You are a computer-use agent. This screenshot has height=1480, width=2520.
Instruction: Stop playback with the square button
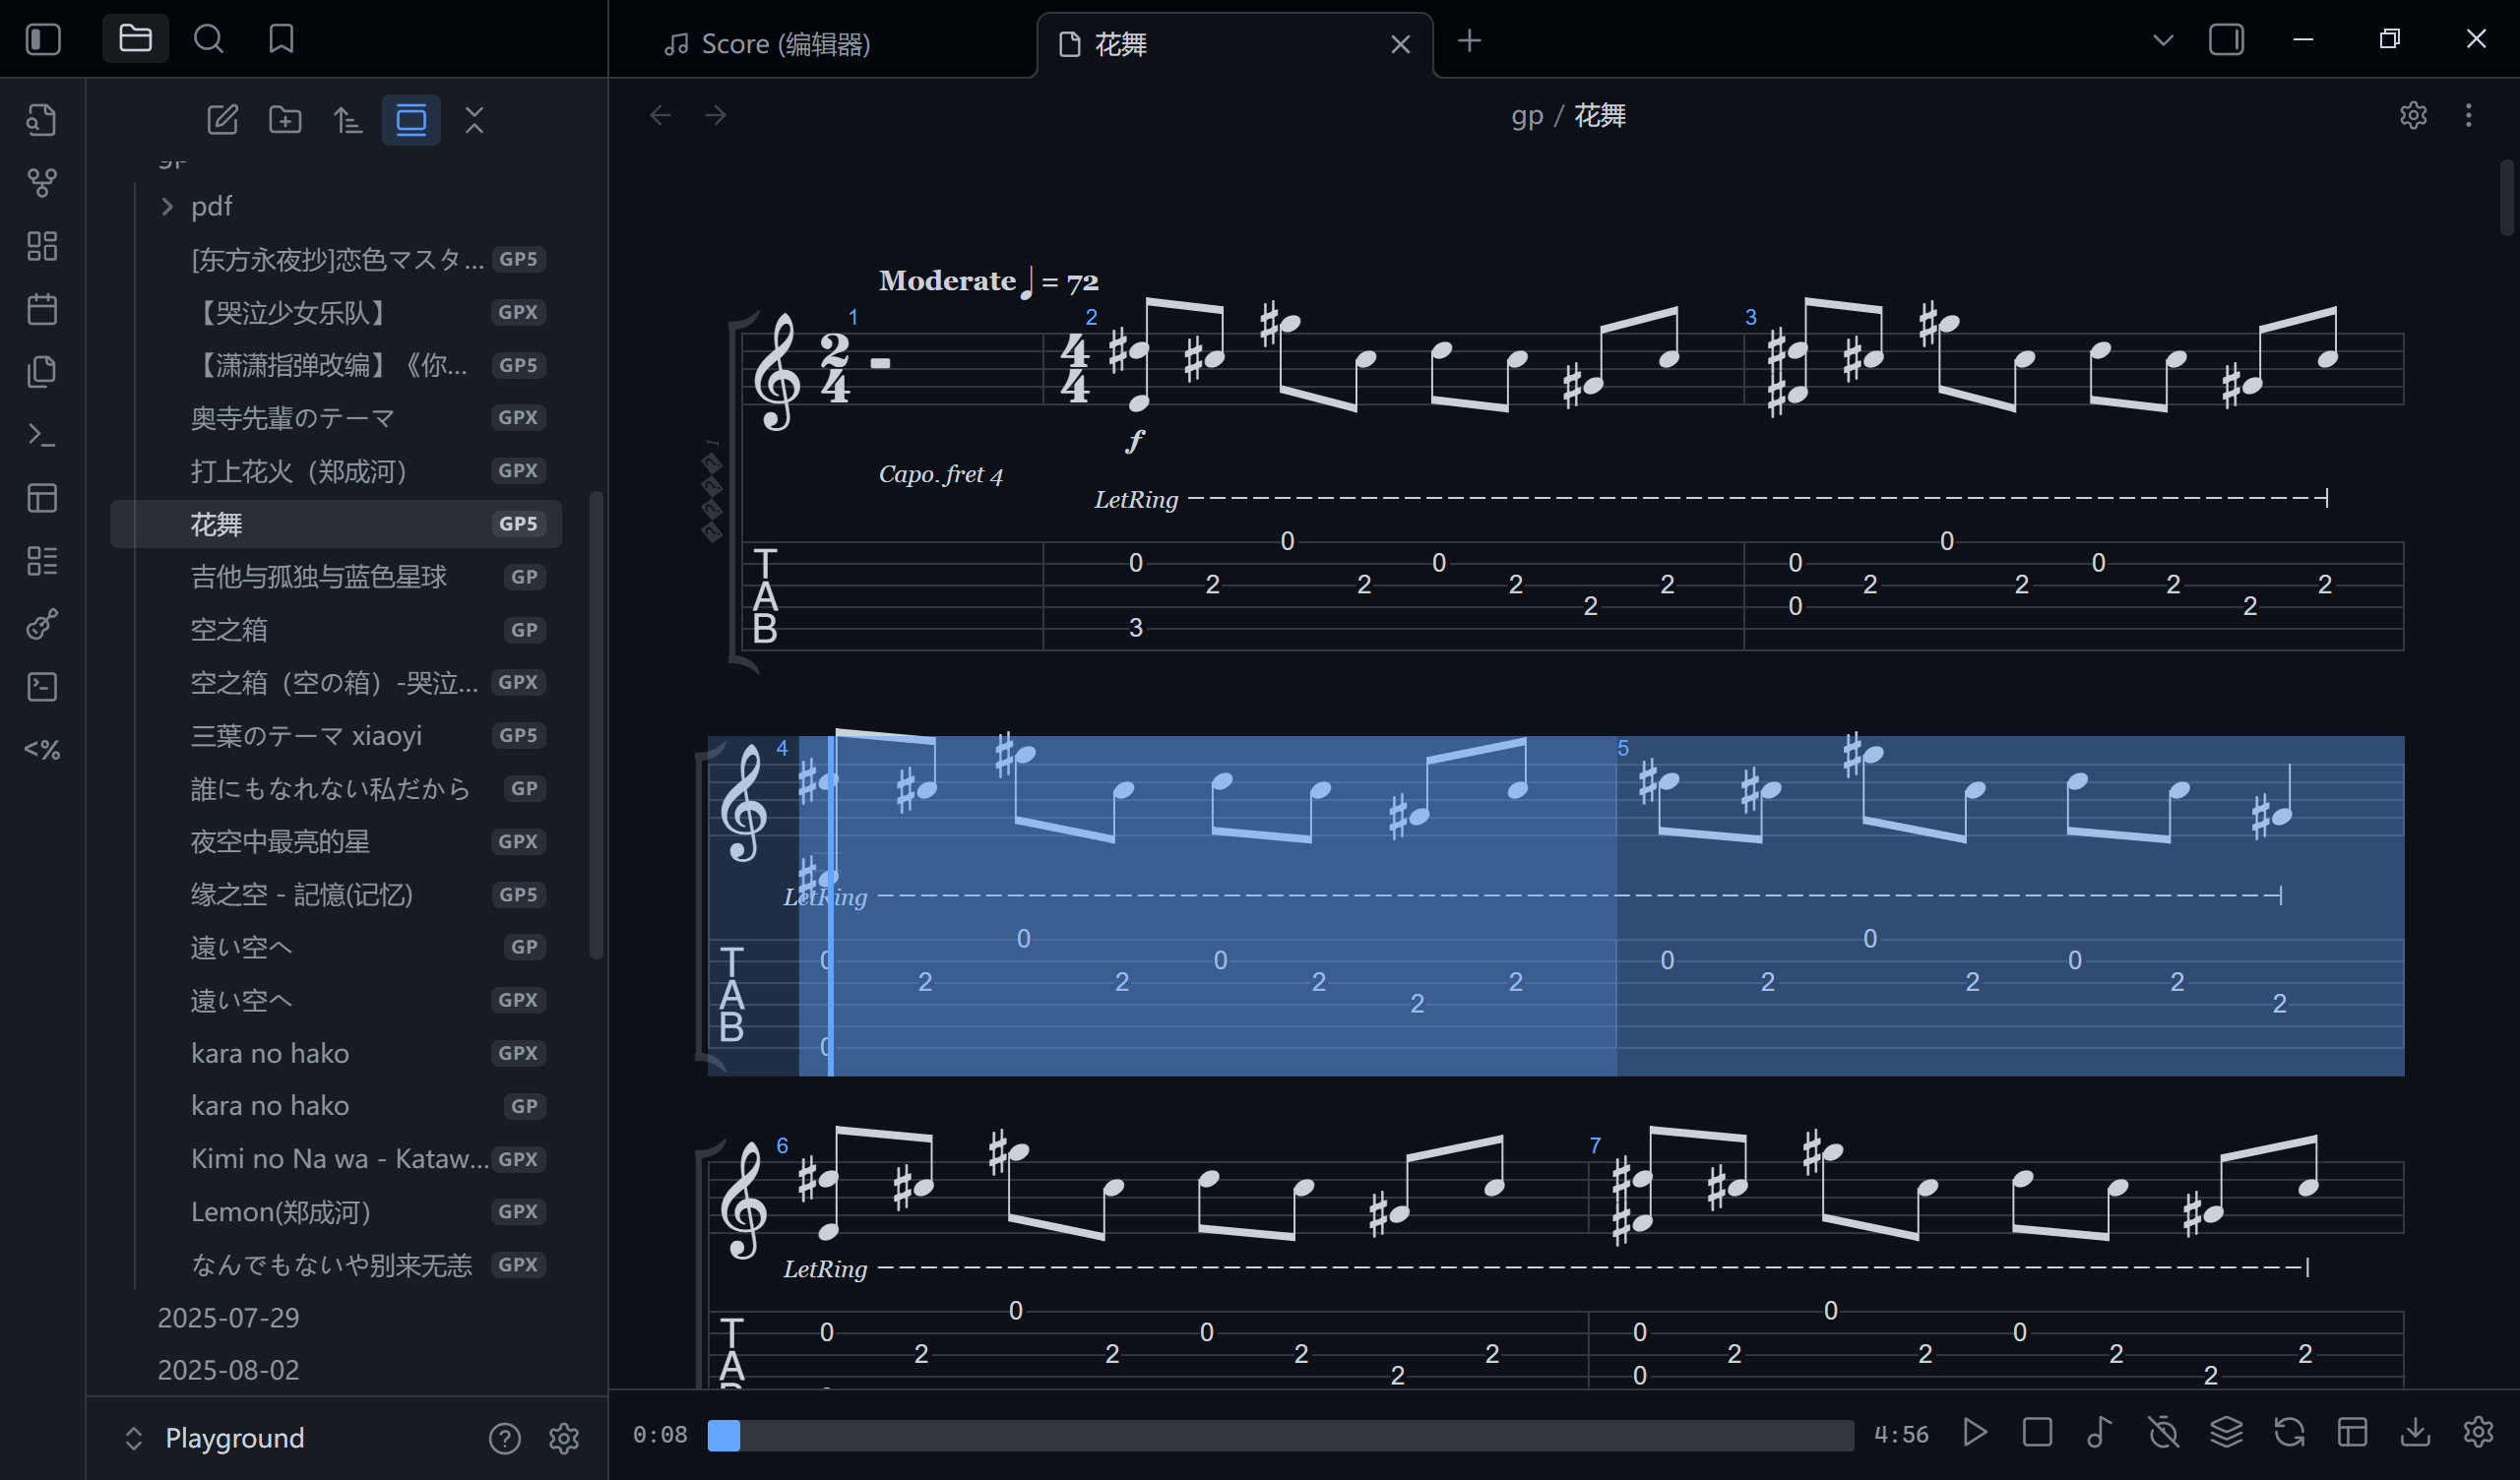(2037, 1433)
